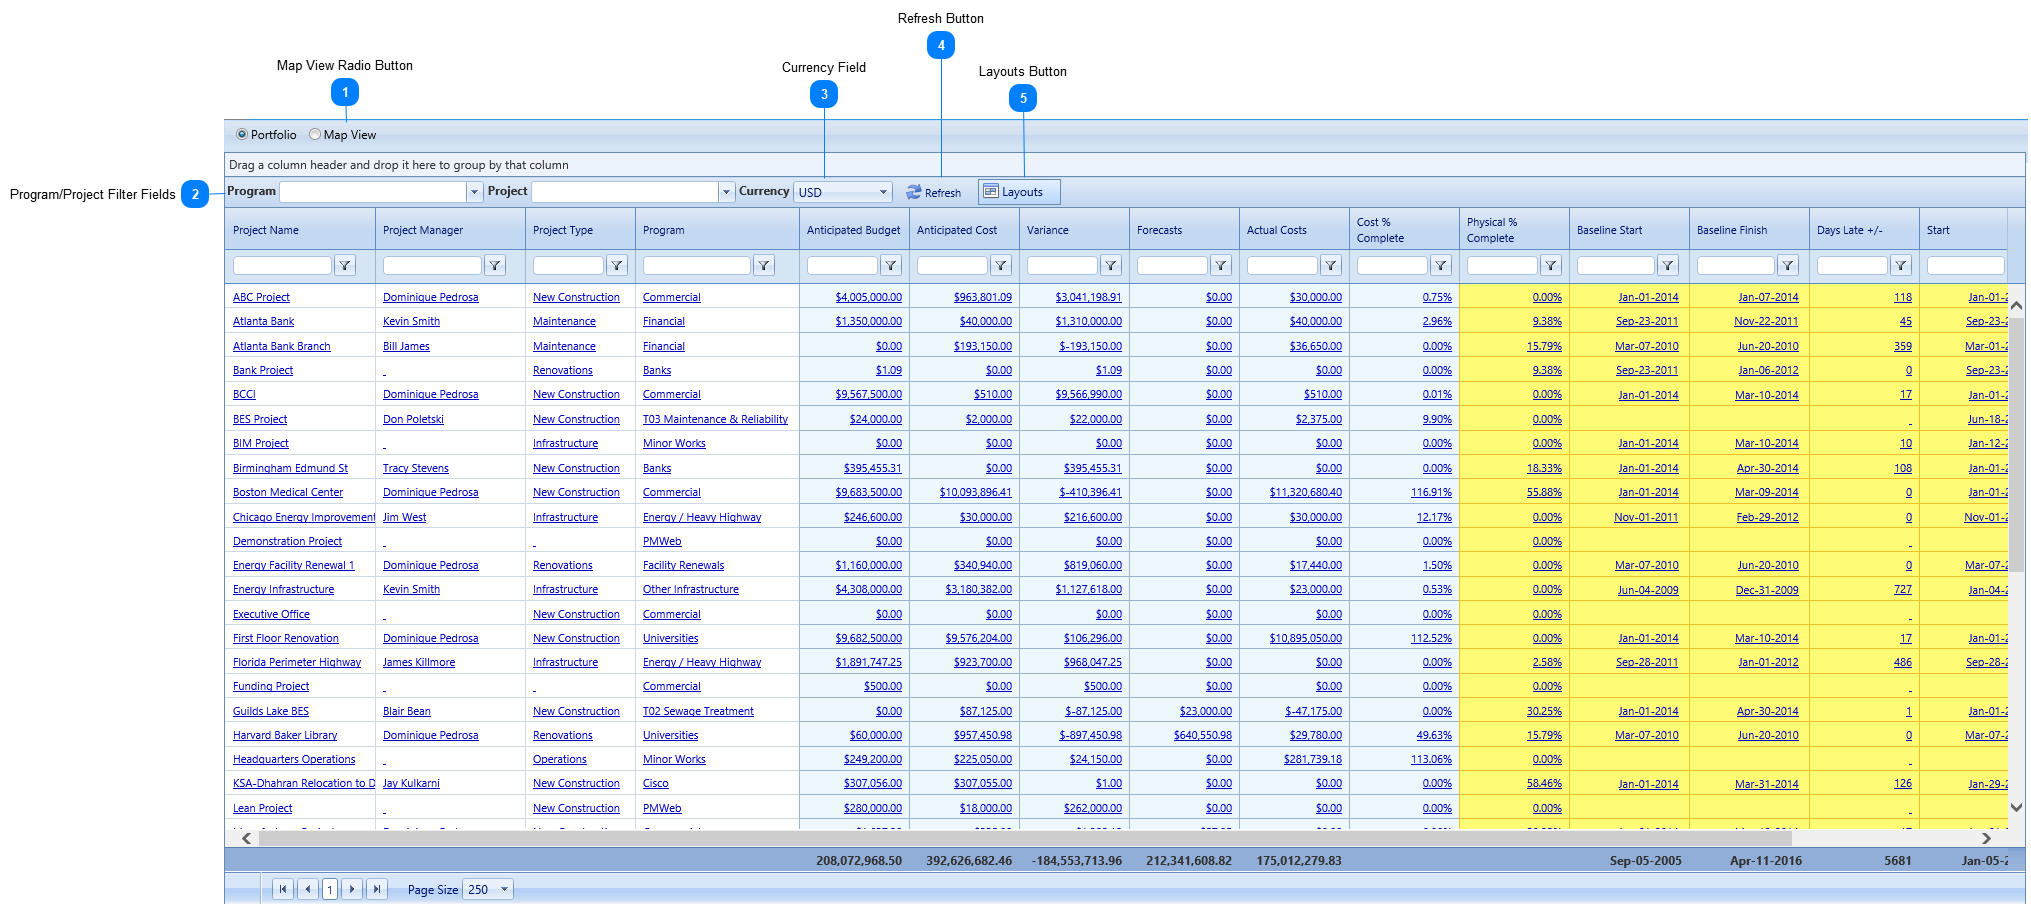This screenshot has width=2031, height=907.
Task: Click filter icon for Cost % Complete column
Action: click(1441, 266)
